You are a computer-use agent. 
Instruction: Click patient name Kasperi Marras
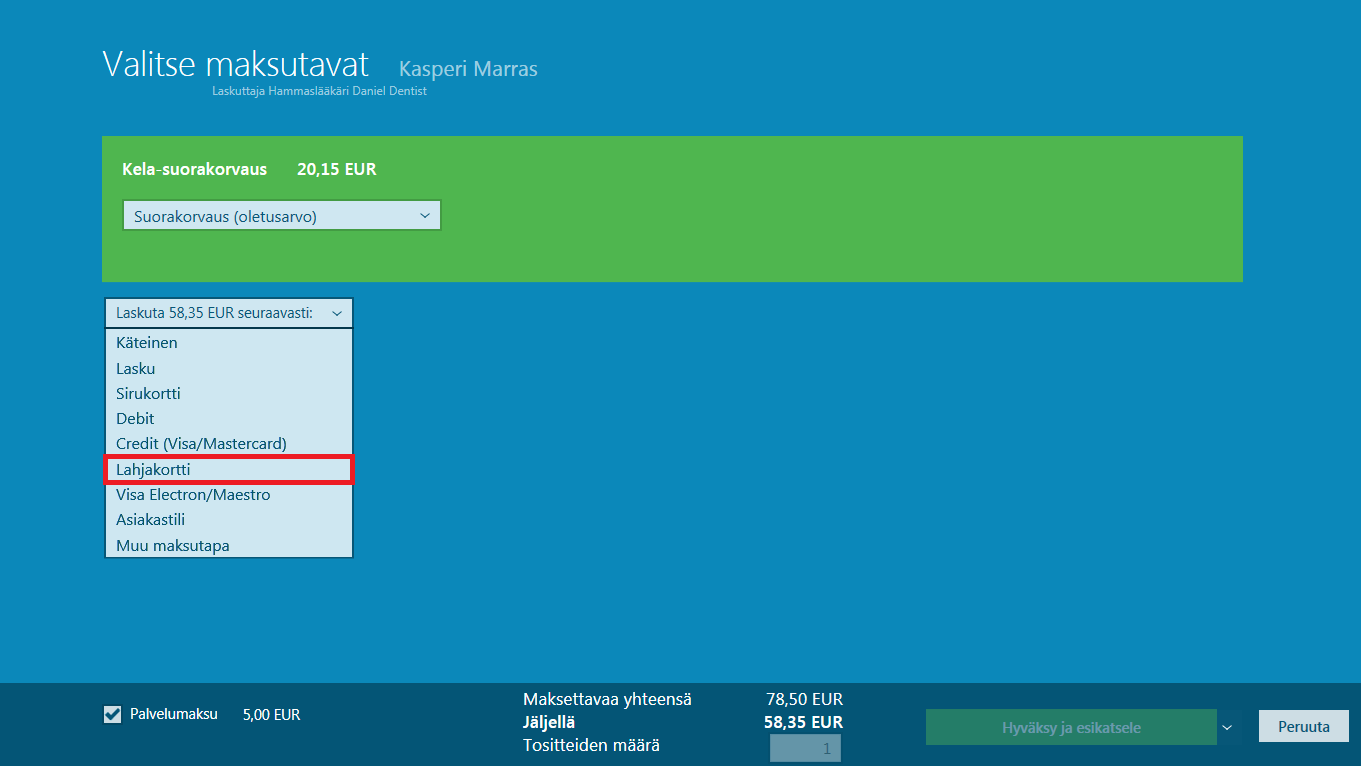coord(468,69)
